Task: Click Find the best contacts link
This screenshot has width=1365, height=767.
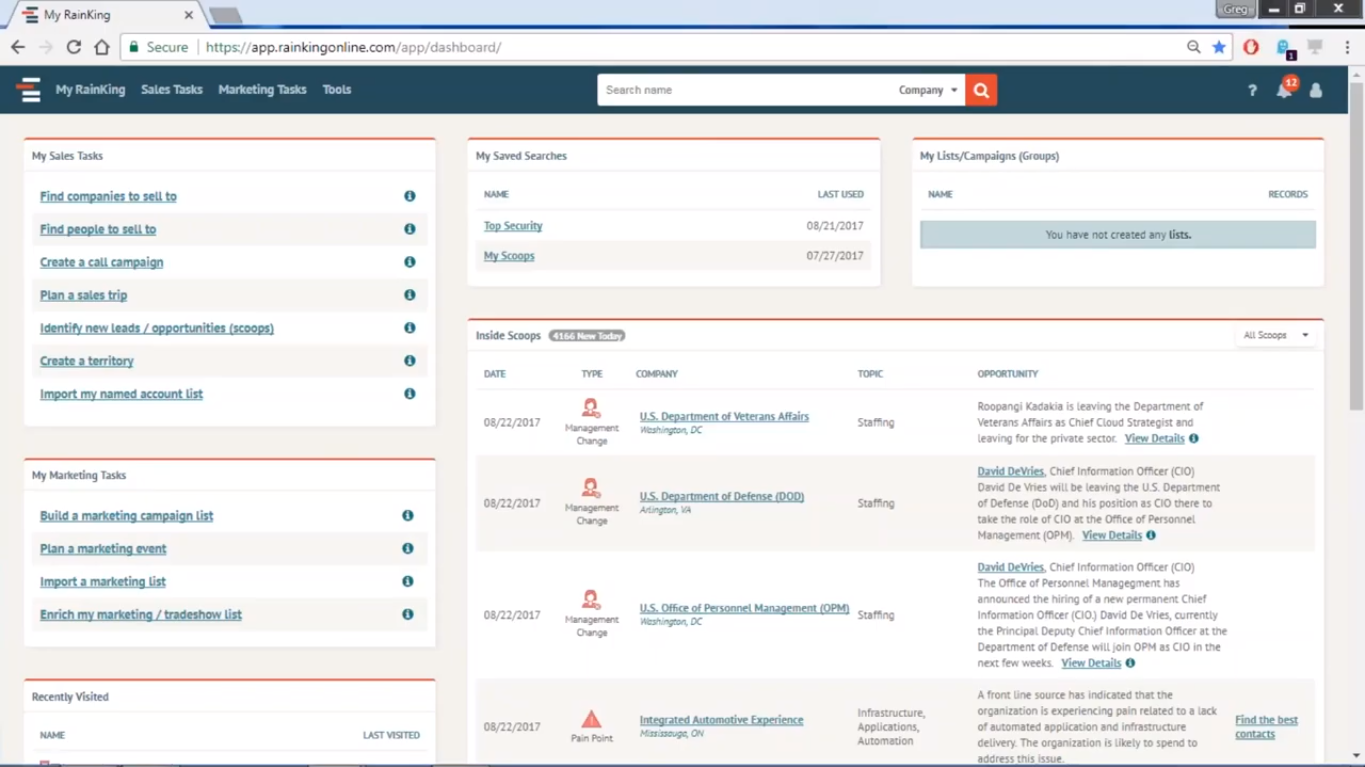Action: (x=1266, y=727)
